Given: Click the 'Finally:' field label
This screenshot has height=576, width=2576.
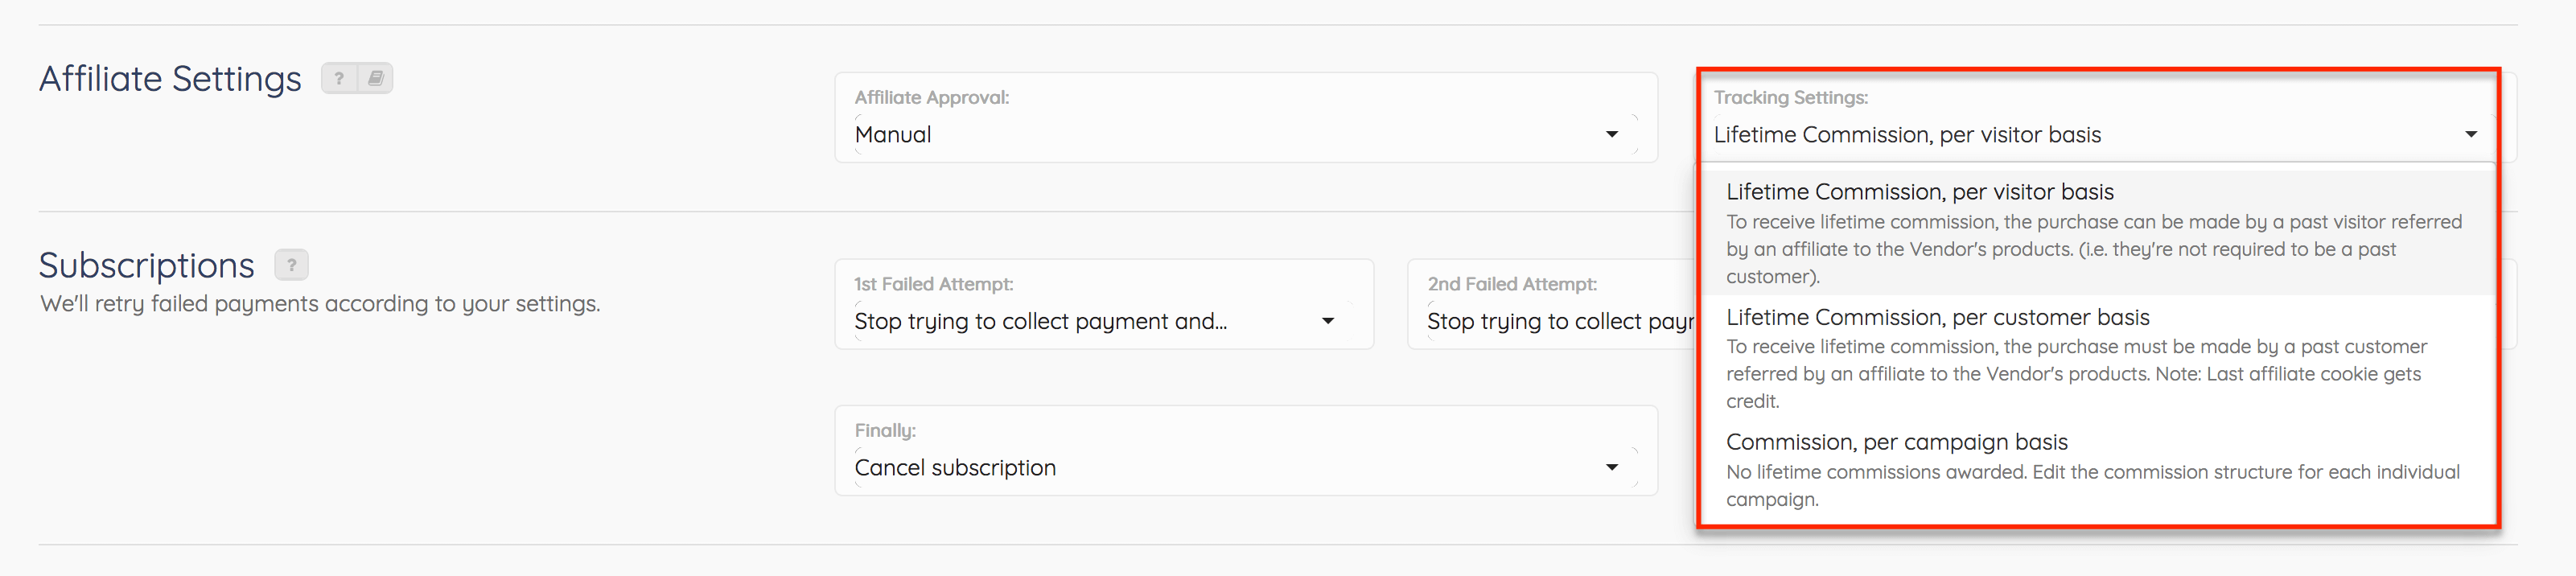Looking at the screenshot, I should click(885, 430).
